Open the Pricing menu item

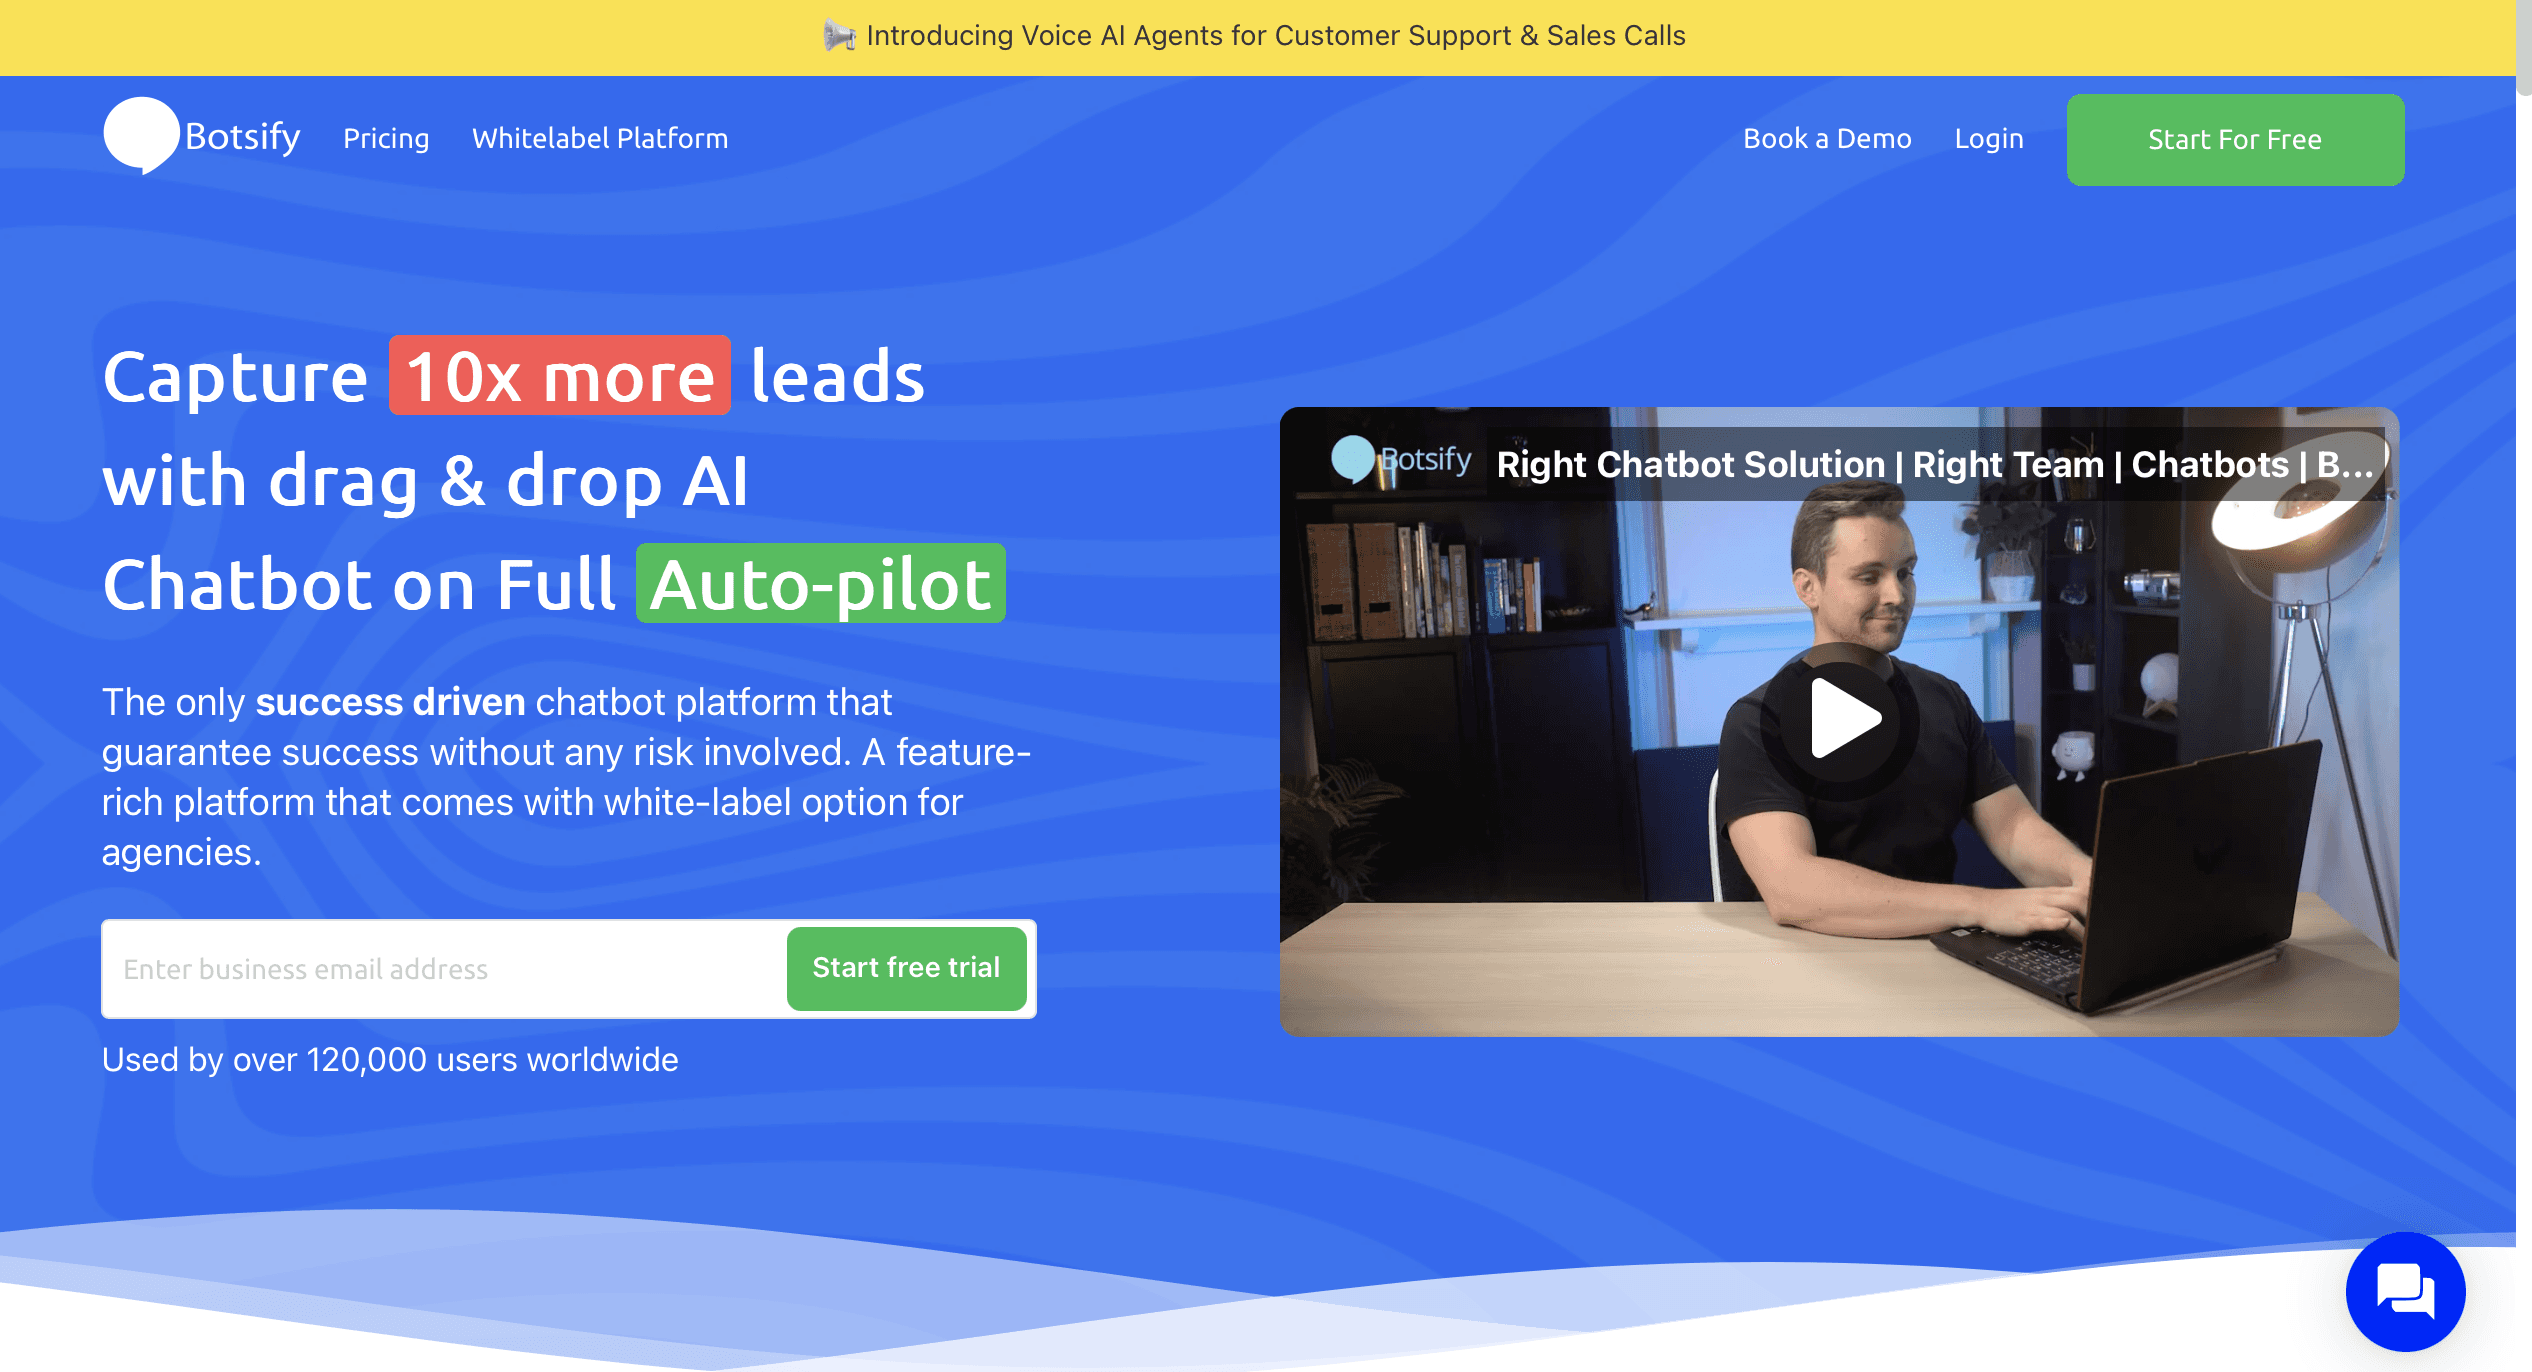click(385, 139)
